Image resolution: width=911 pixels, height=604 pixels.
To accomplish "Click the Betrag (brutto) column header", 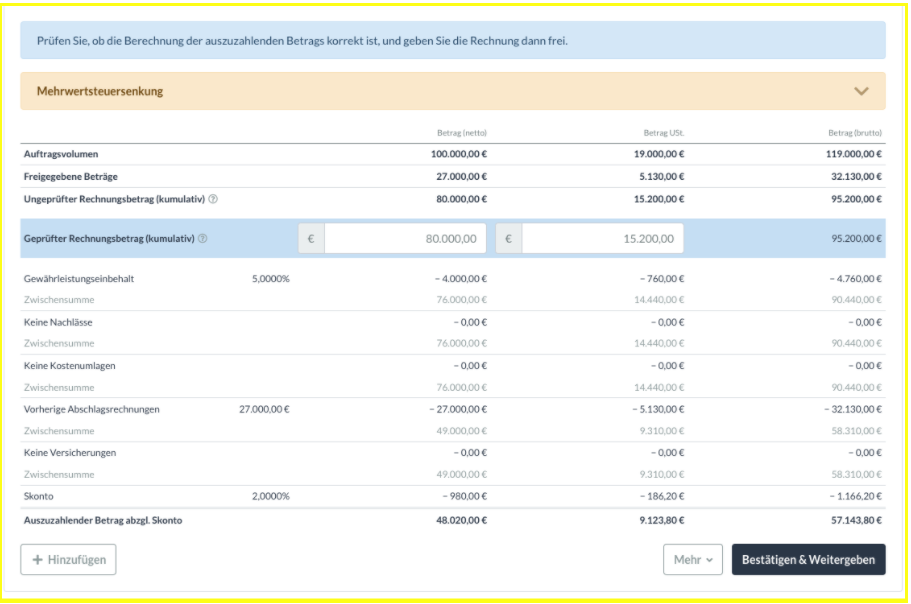I will click(855, 133).
